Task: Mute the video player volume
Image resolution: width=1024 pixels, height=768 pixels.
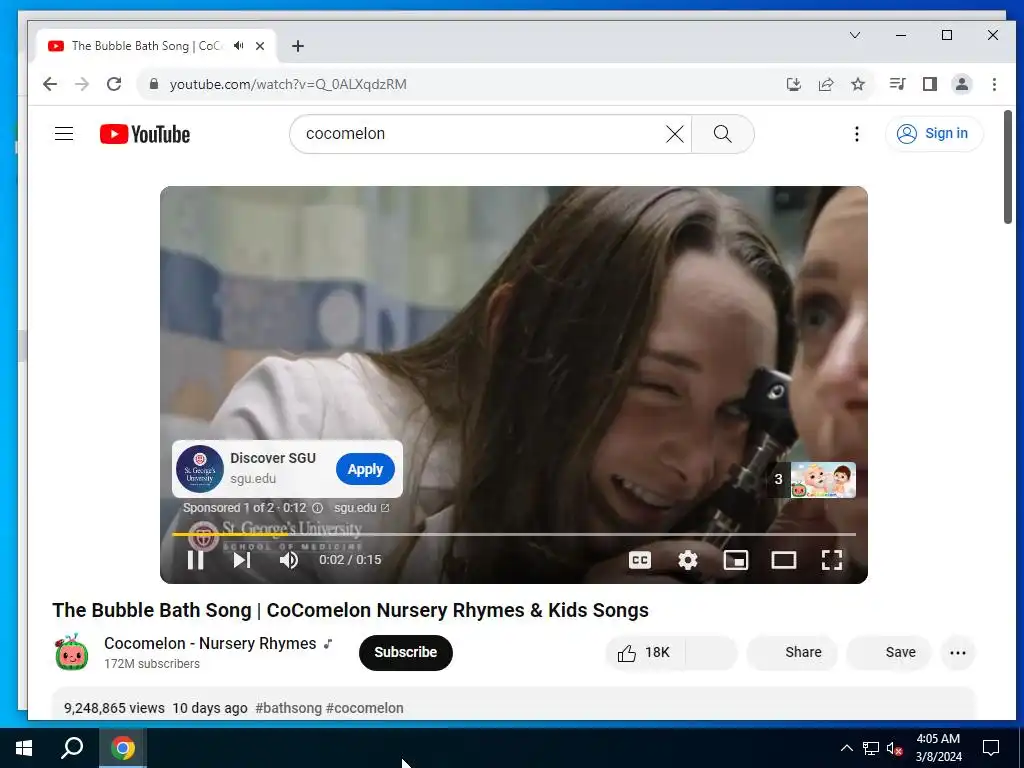Action: (289, 560)
